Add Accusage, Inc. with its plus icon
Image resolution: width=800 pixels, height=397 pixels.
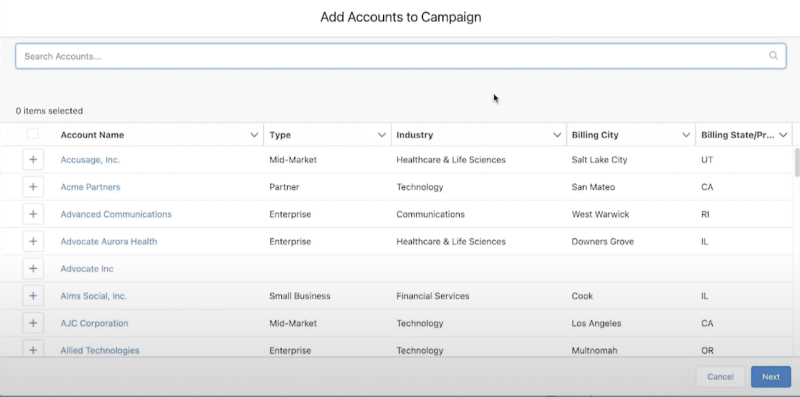(33, 160)
